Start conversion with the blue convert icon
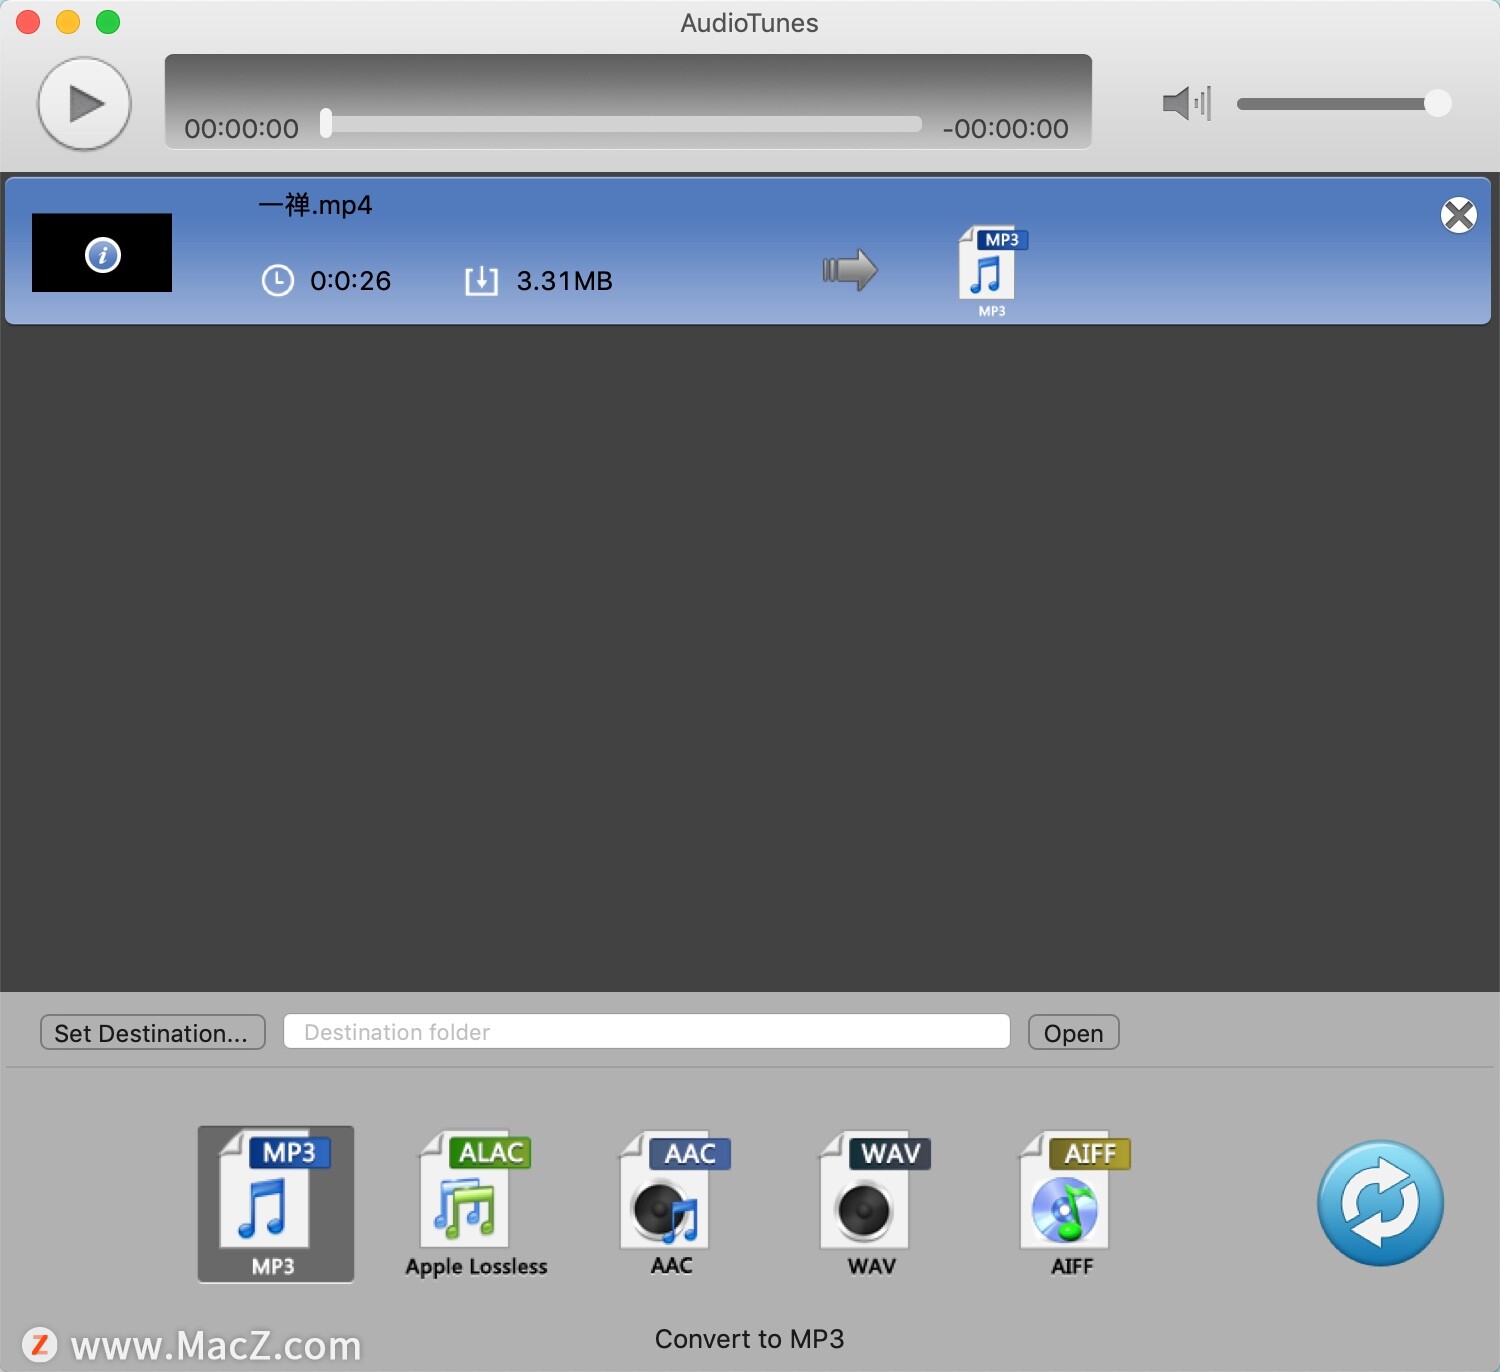Viewport: 1500px width, 1372px height. click(1380, 1203)
